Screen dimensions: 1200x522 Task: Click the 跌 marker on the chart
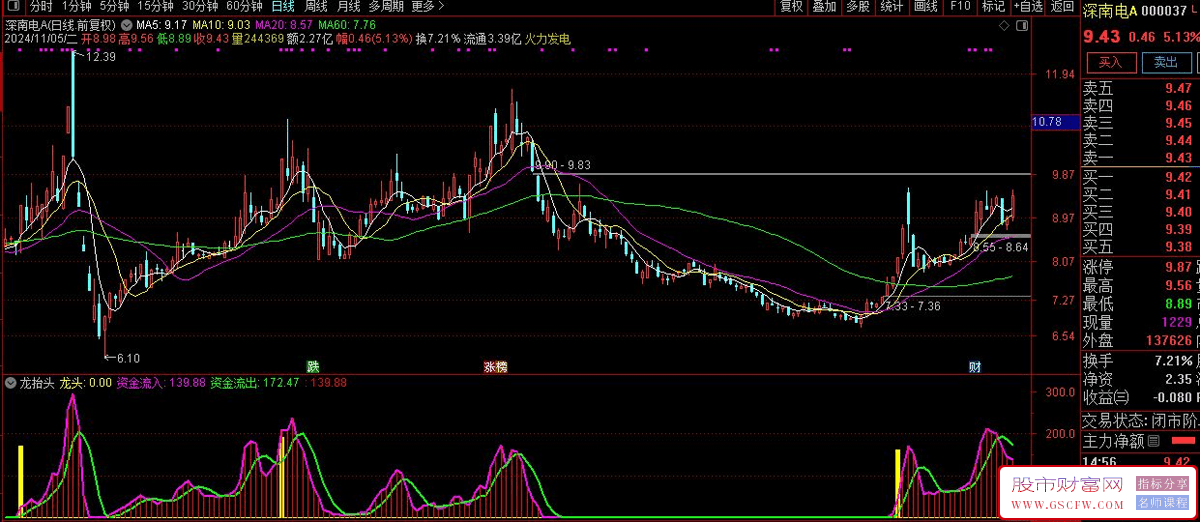pos(313,367)
